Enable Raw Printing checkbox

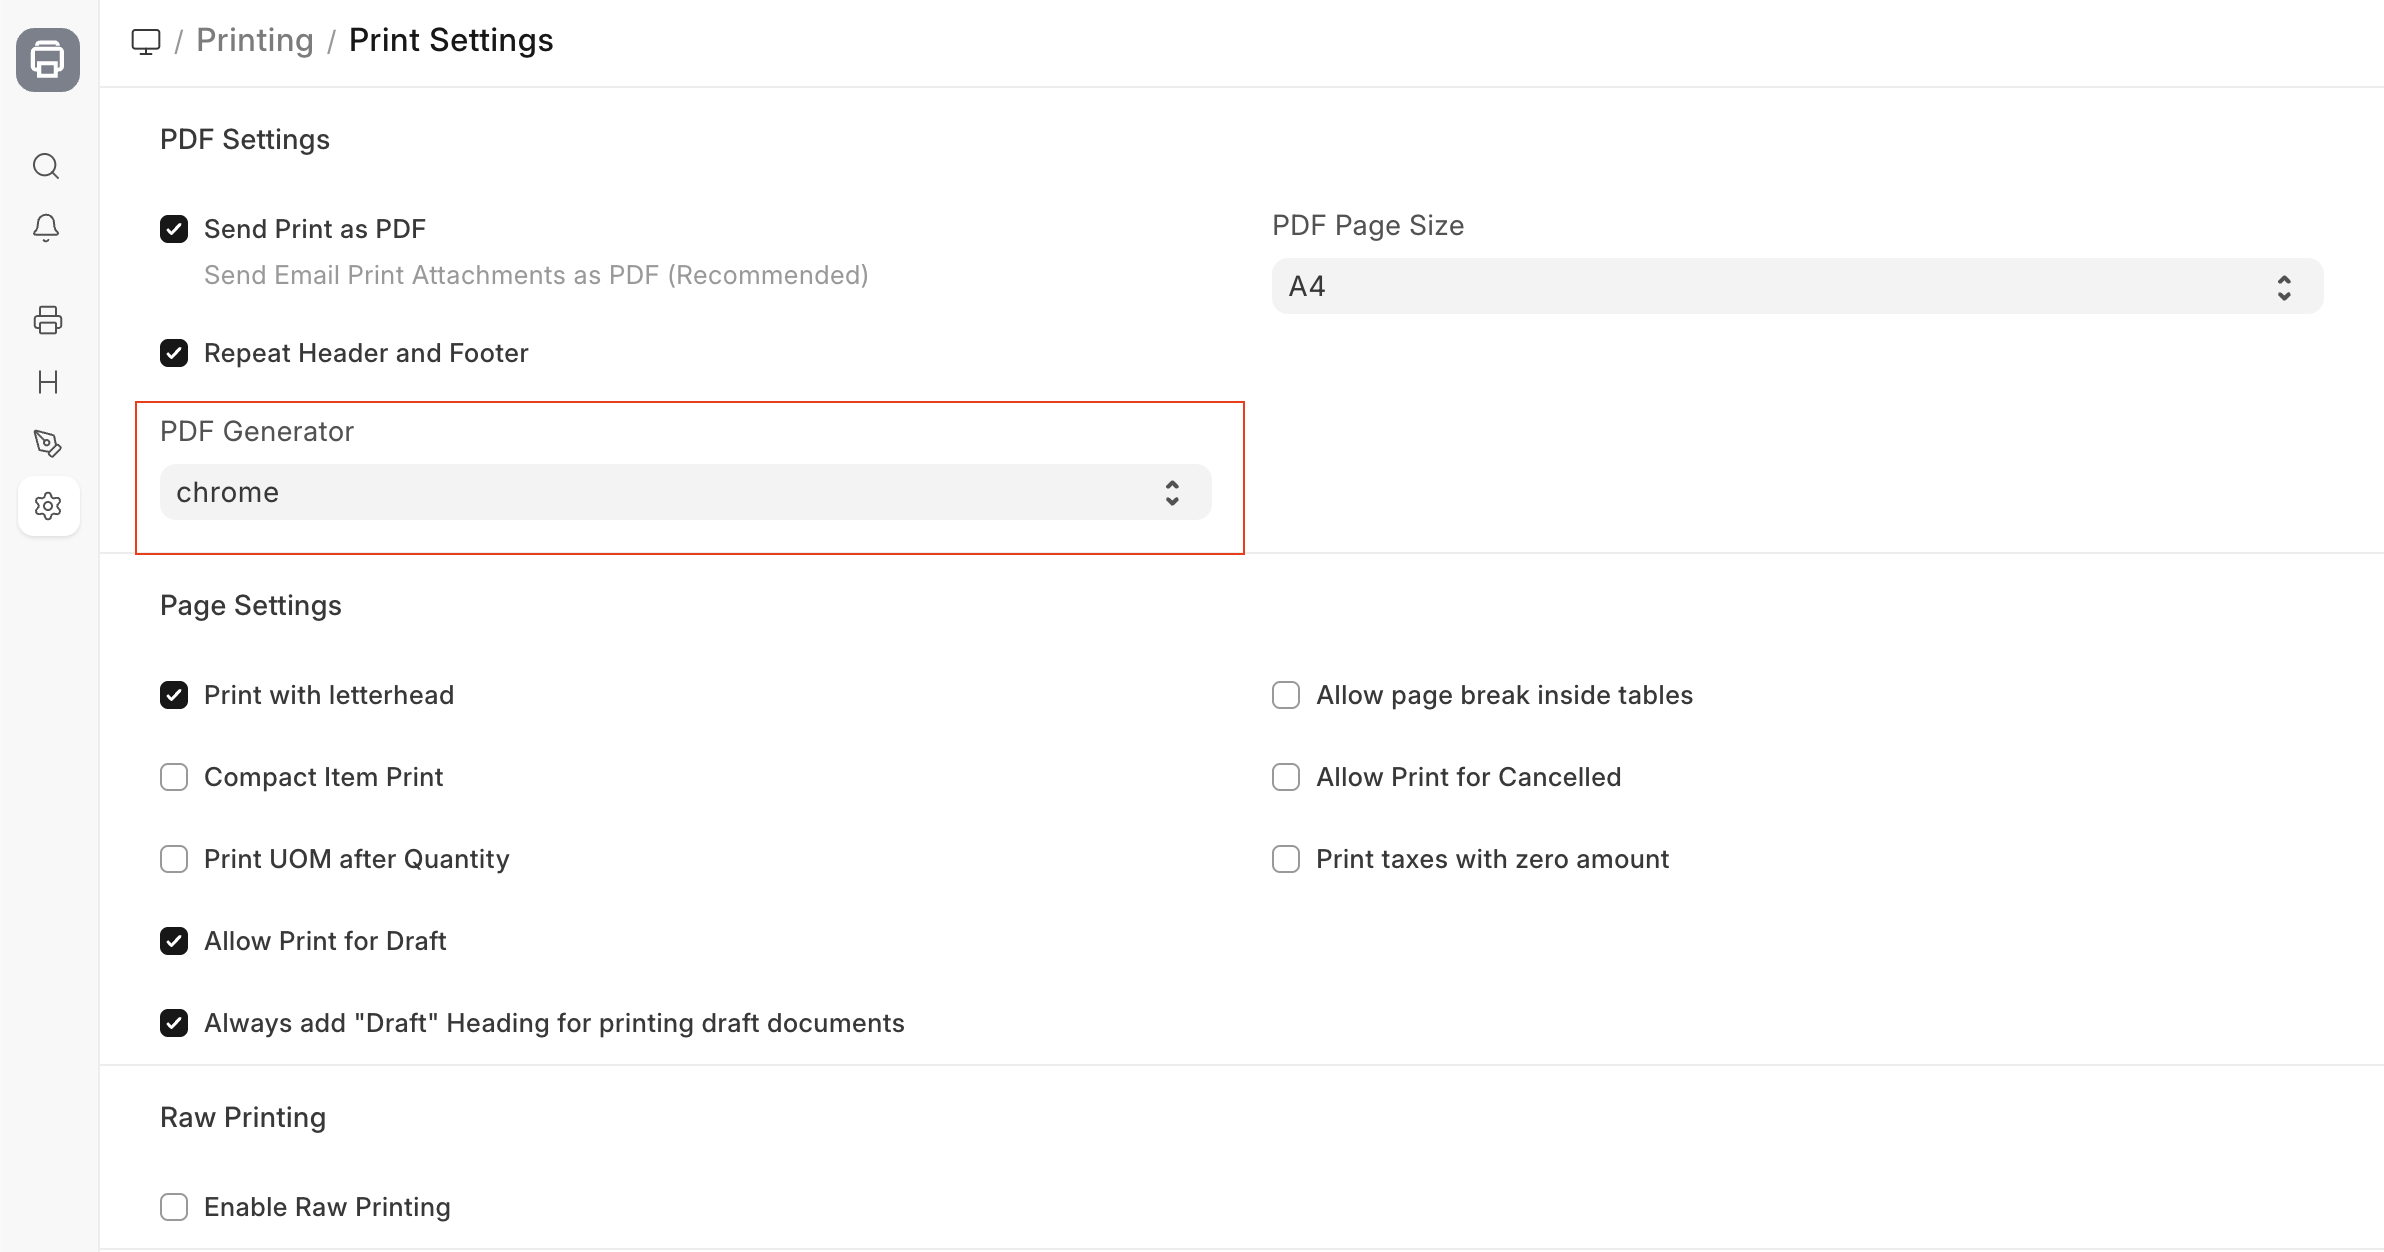[174, 1207]
